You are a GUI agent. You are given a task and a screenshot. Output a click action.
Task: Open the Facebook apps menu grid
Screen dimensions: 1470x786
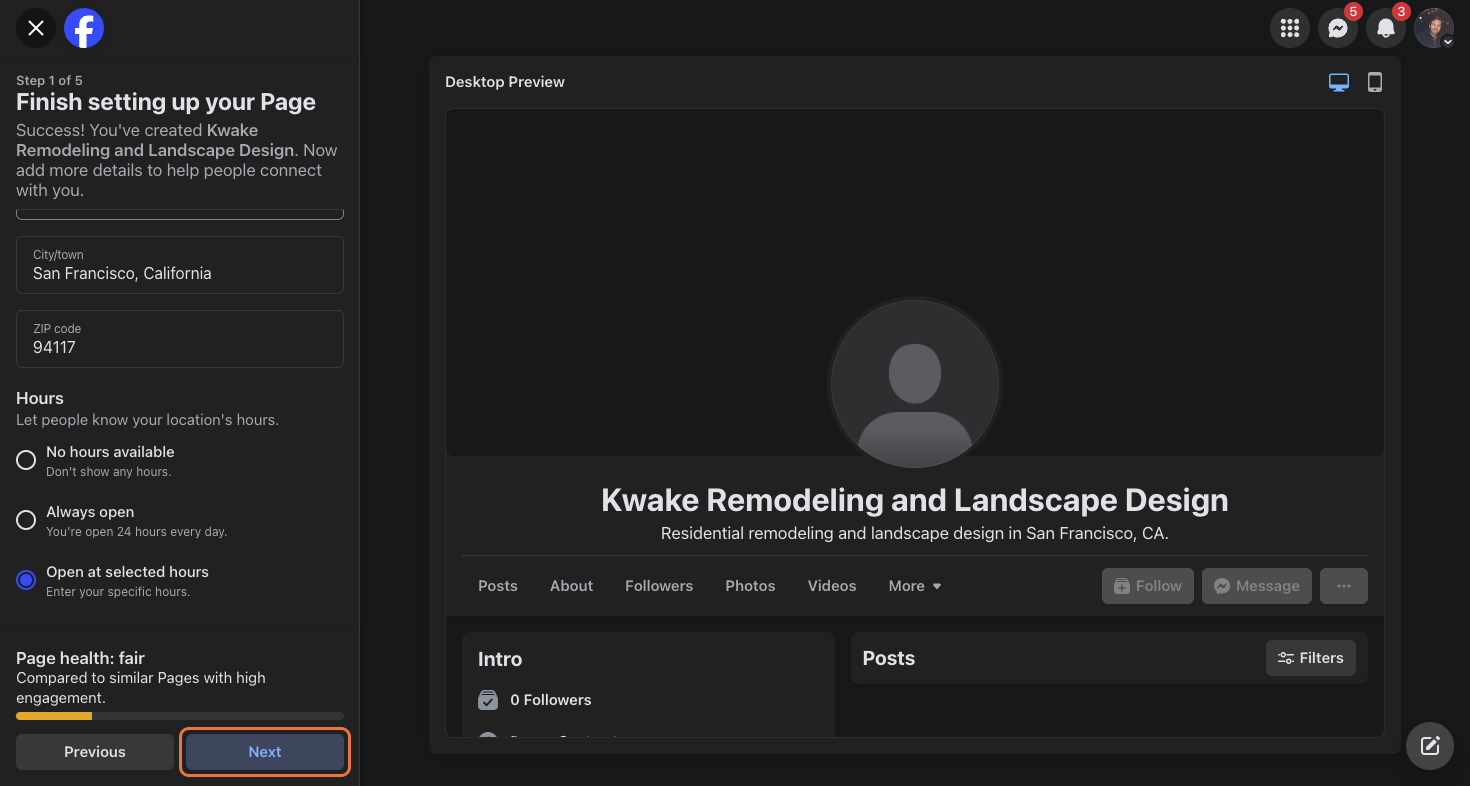tap(1290, 28)
